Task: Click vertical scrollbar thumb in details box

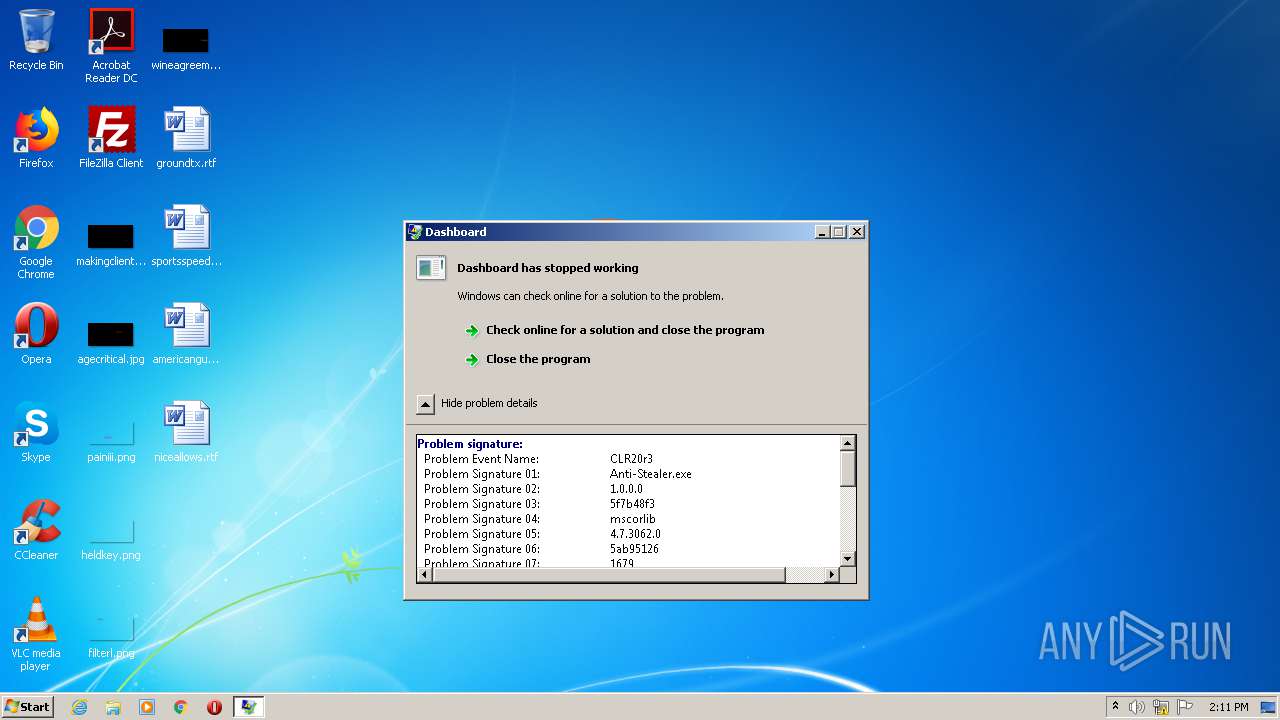Action: click(x=848, y=469)
